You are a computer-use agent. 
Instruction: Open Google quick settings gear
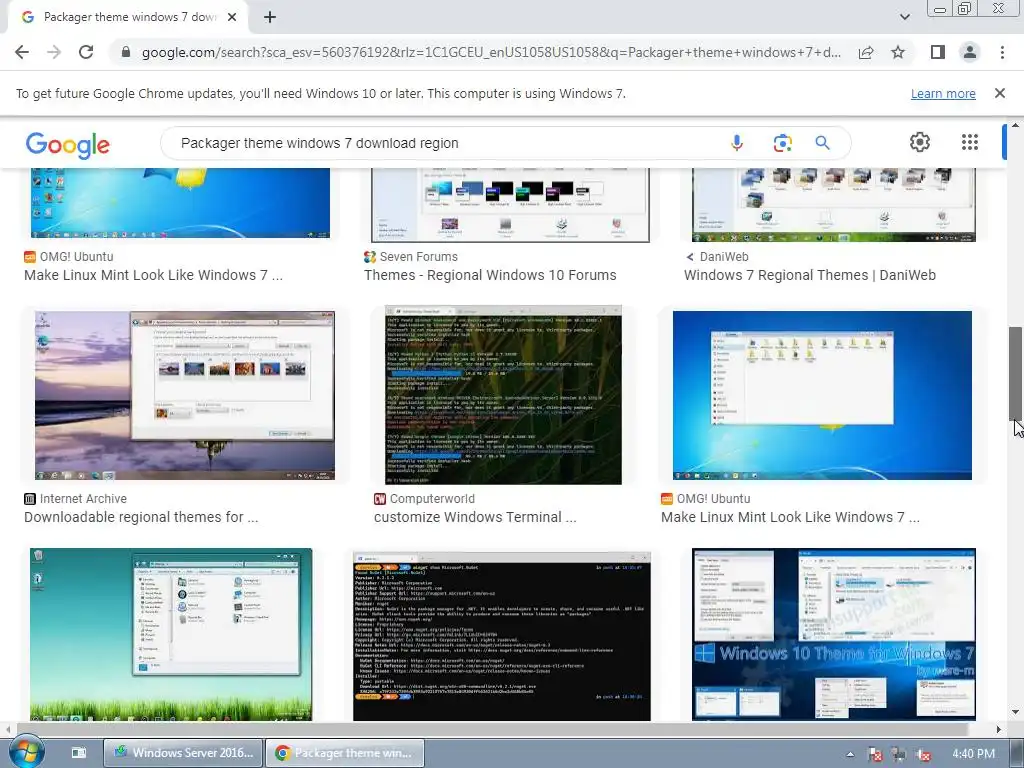(x=920, y=142)
